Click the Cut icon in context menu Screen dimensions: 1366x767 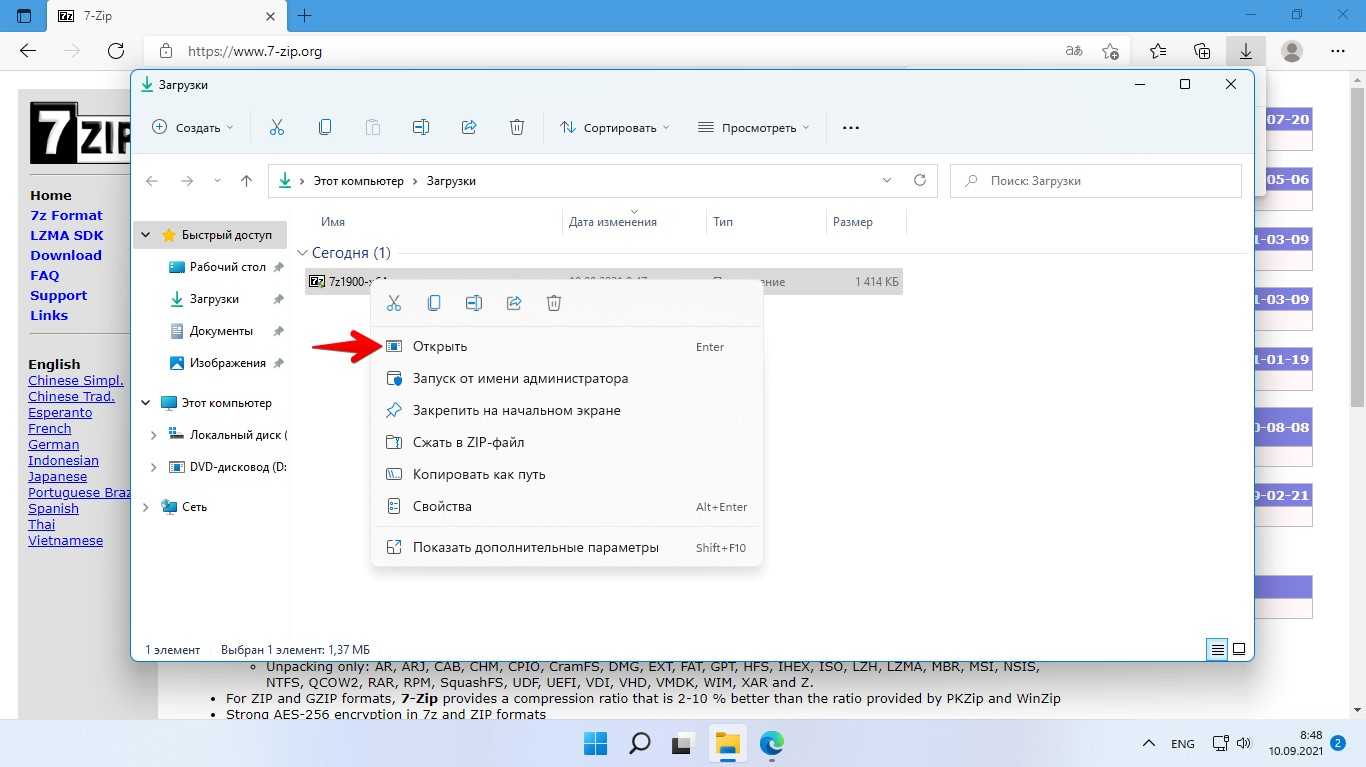click(x=394, y=303)
